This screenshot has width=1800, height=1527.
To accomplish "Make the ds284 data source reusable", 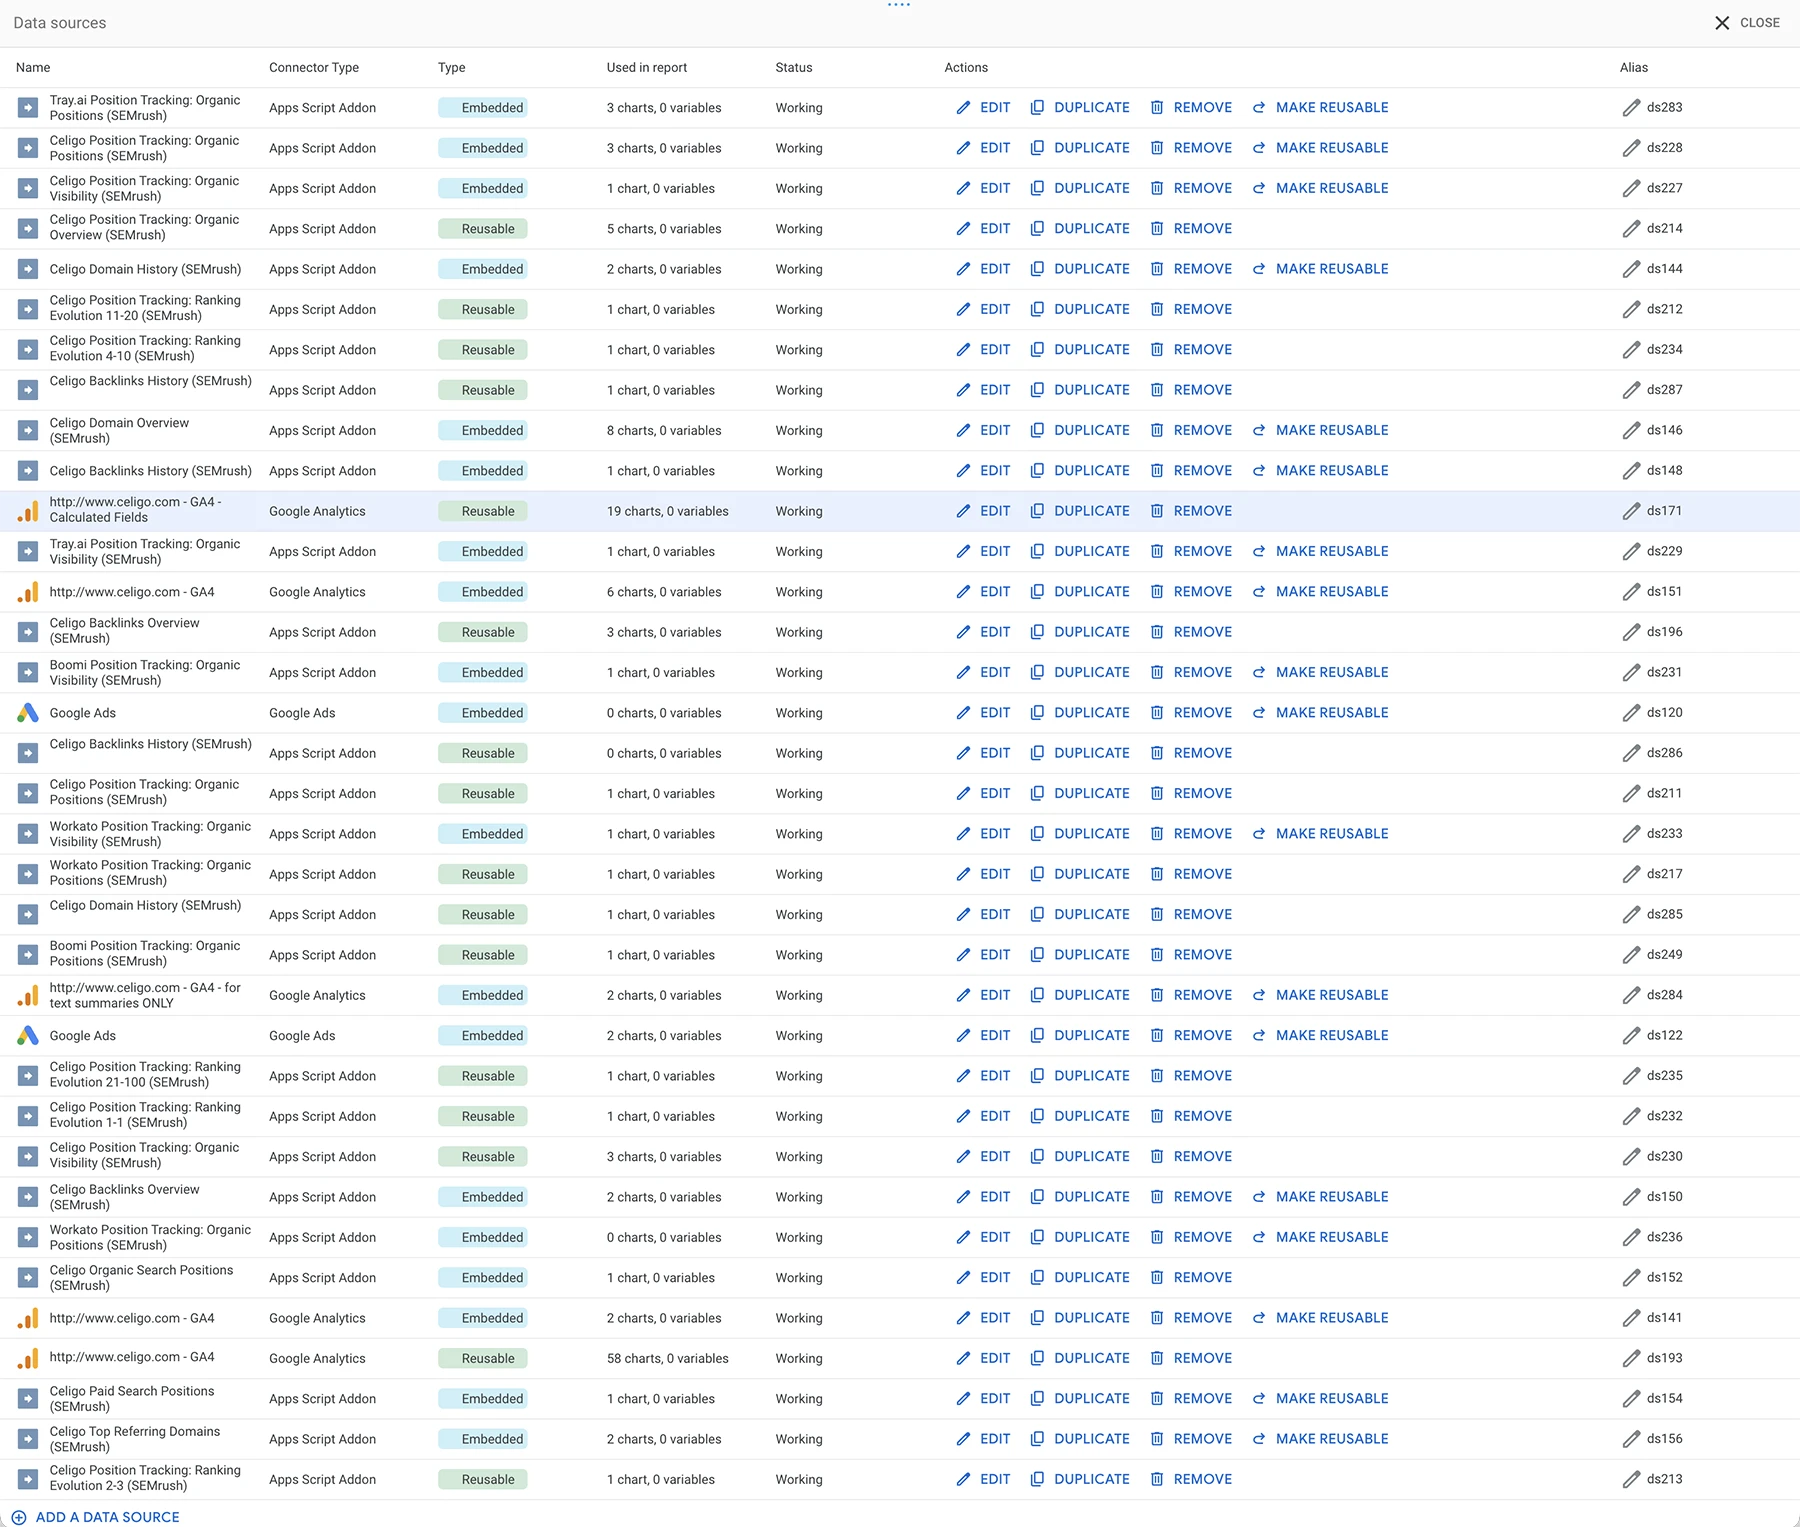I will coord(1320,995).
